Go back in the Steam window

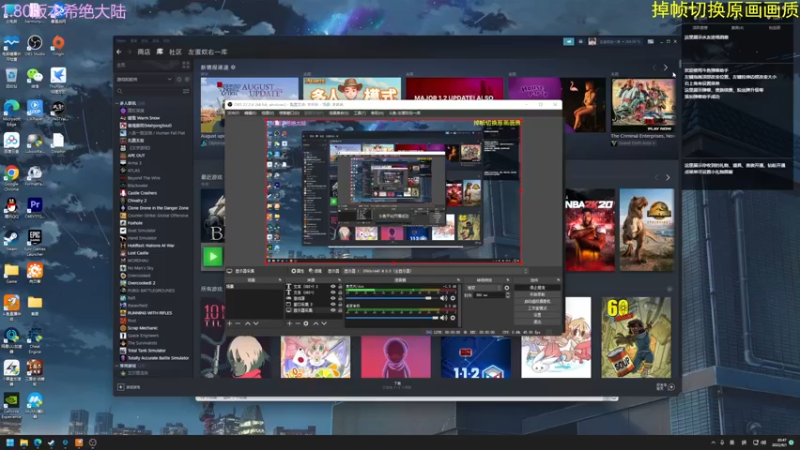(119, 52)
